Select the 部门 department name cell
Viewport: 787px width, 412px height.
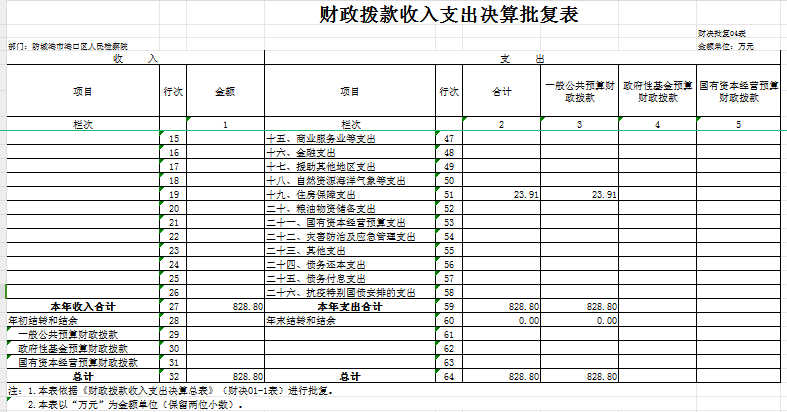(x=68, y=46)
